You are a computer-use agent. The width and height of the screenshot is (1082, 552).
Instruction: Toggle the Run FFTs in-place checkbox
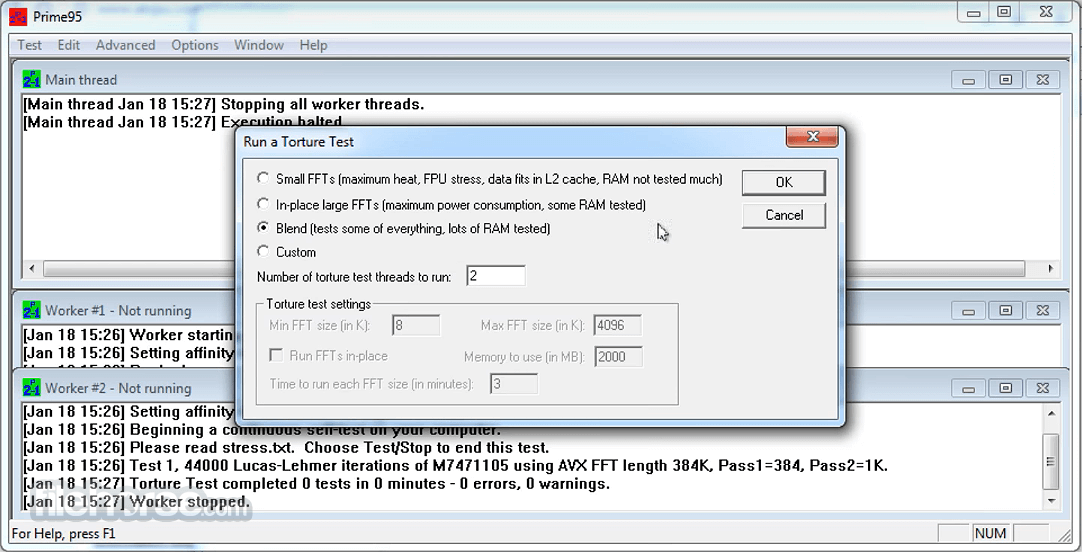click(x=276, y=355)
